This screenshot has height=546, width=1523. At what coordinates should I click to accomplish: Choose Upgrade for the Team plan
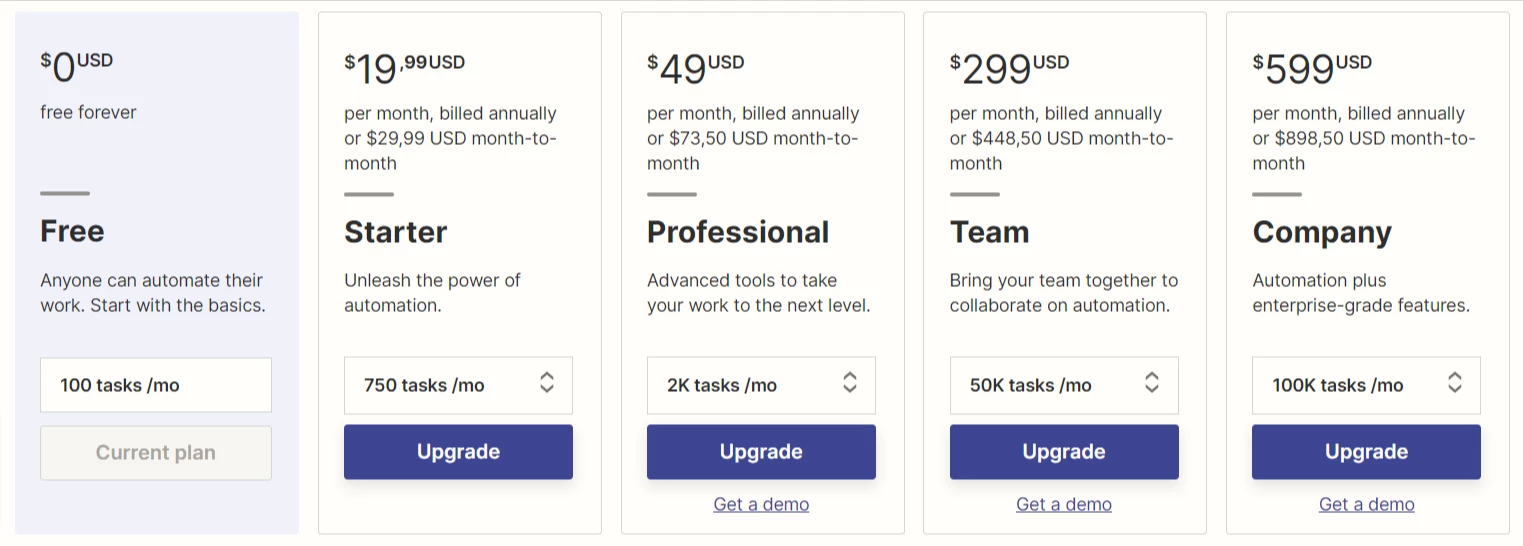[1063, 452]
